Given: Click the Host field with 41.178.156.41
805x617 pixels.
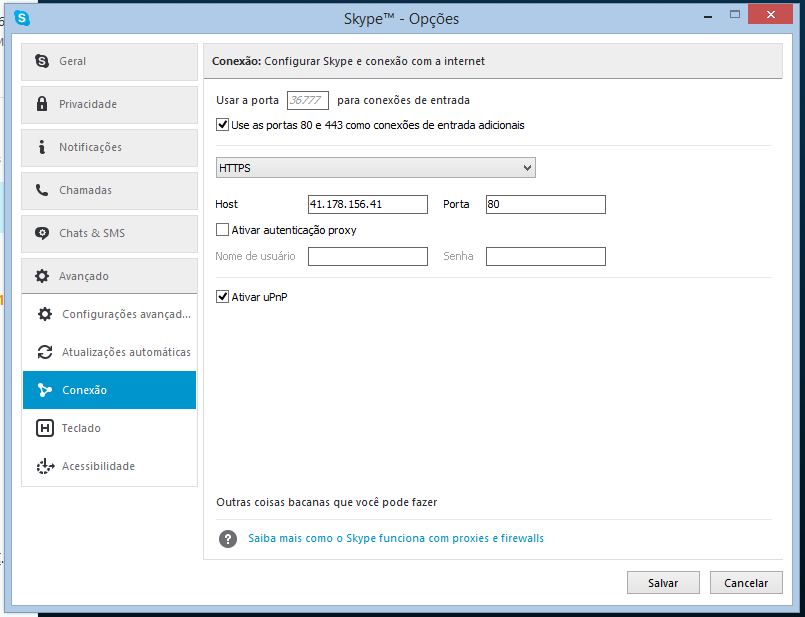Looking at the screenshot, I should (368, 204).
